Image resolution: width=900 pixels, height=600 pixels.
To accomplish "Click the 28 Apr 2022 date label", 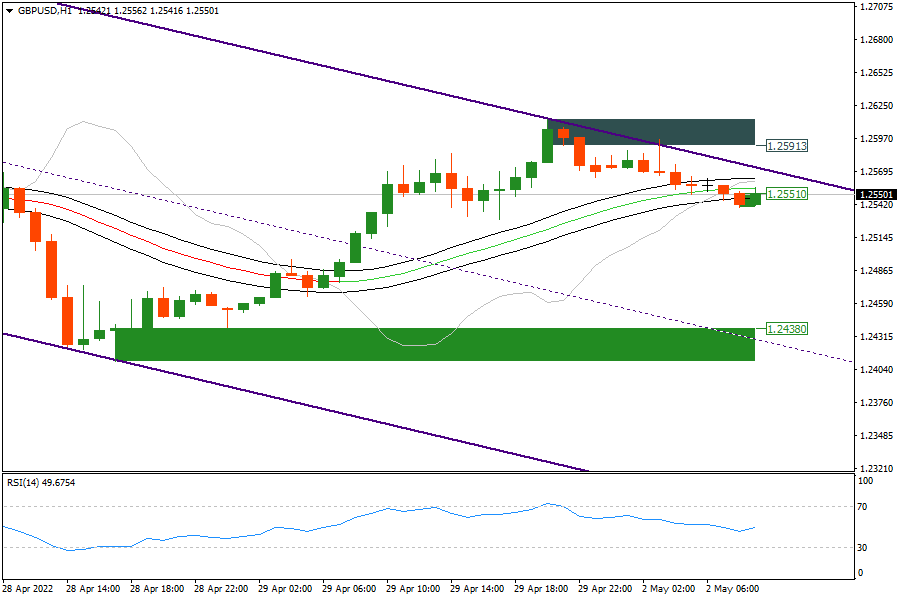I will [30, 589].
